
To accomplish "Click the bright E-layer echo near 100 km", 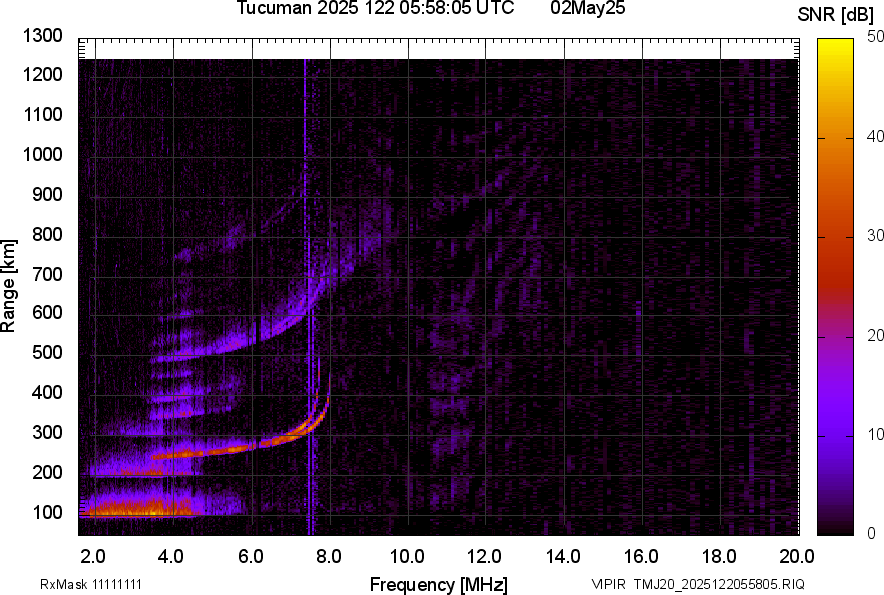I will 141,510.
